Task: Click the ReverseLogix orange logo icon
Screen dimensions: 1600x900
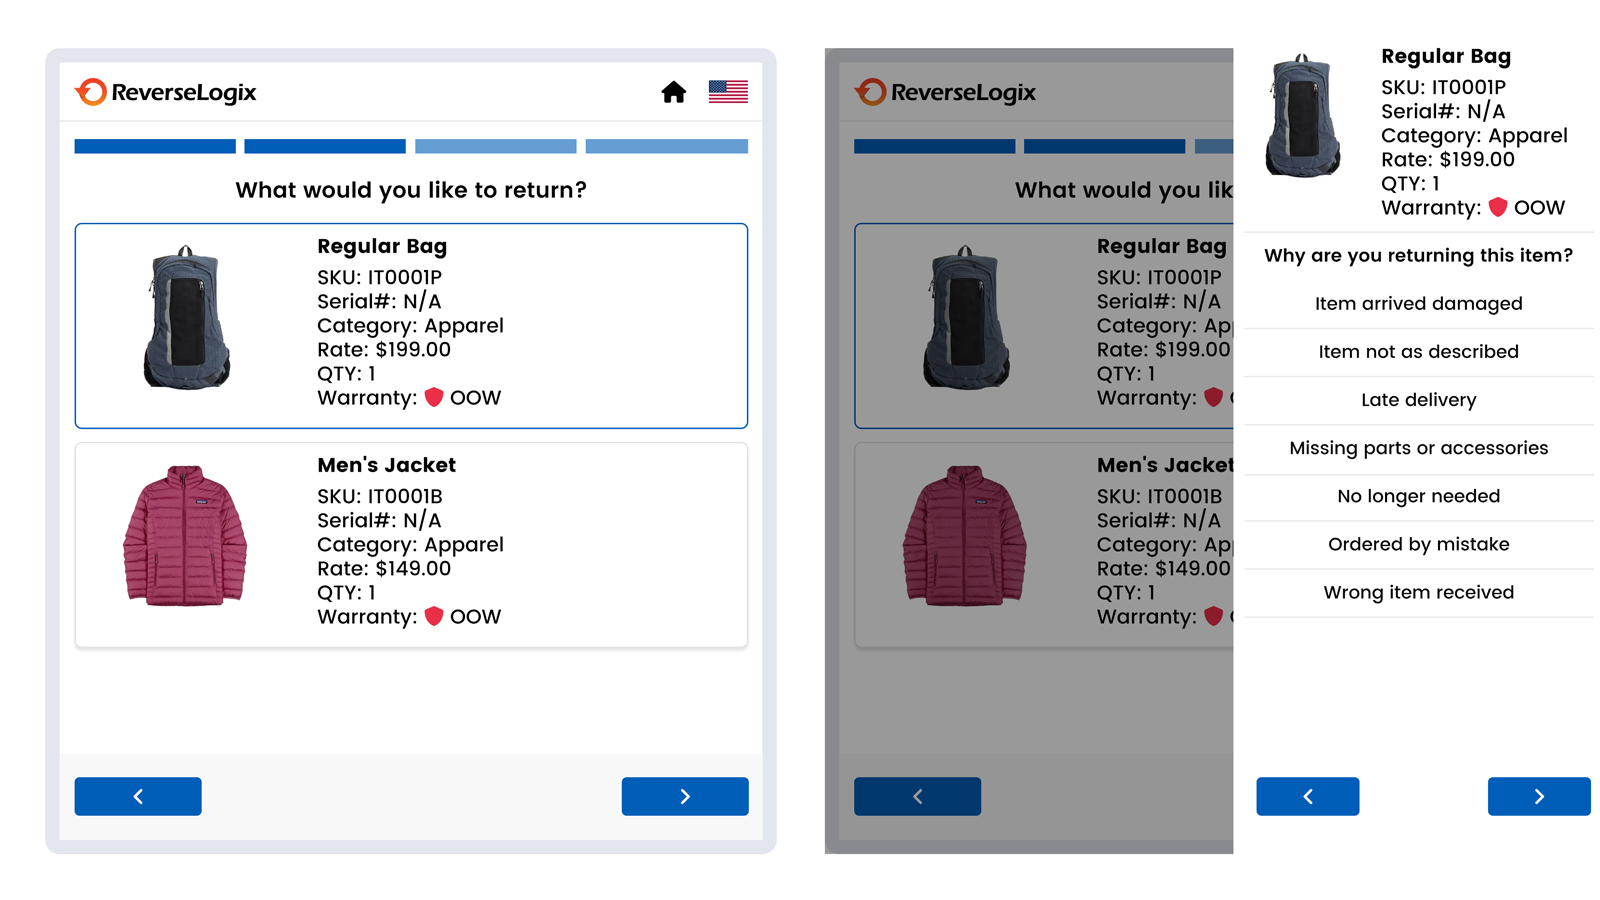Action: tap(90, 92)
